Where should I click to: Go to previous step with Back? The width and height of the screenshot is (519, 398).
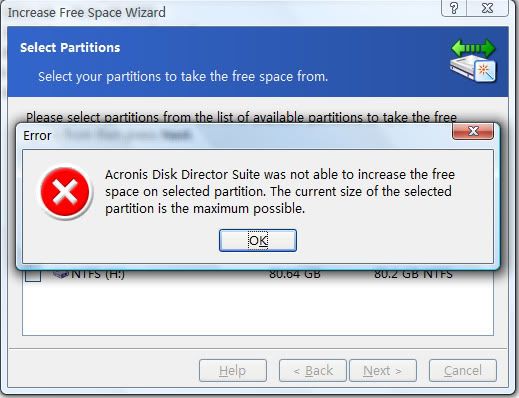[x=313, y=370]
